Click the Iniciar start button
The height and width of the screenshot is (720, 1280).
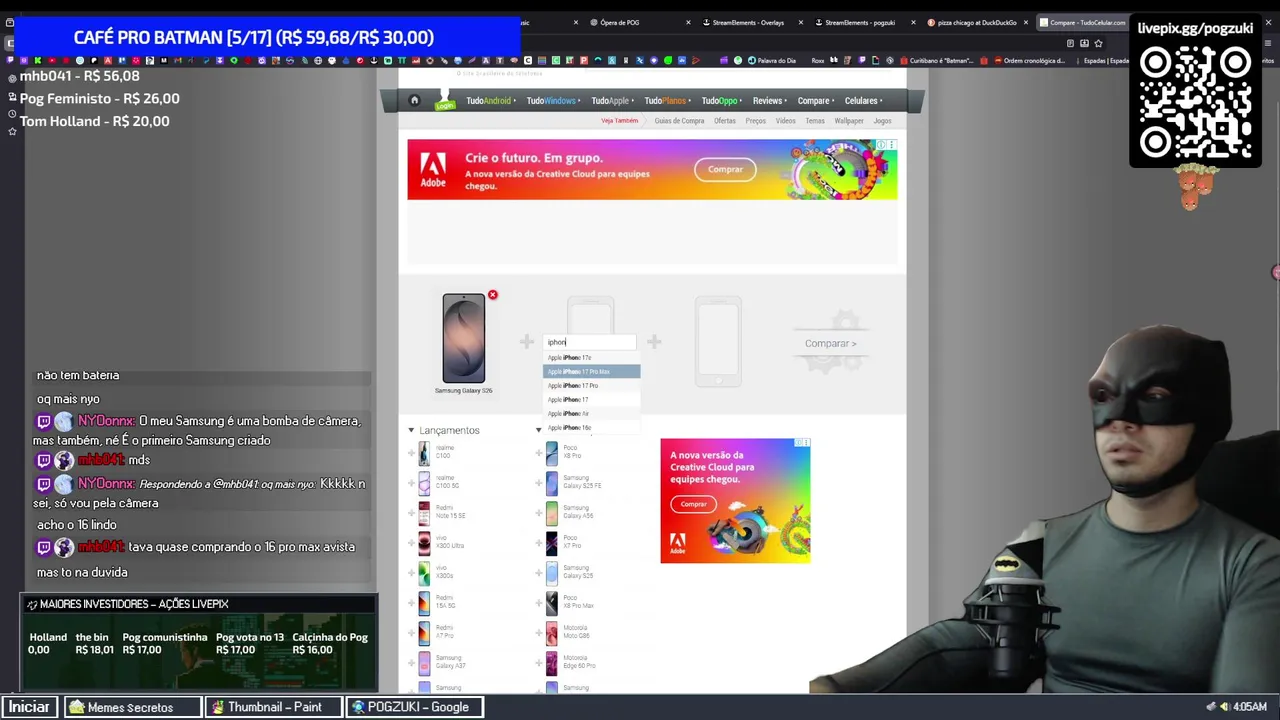[29, 707]
